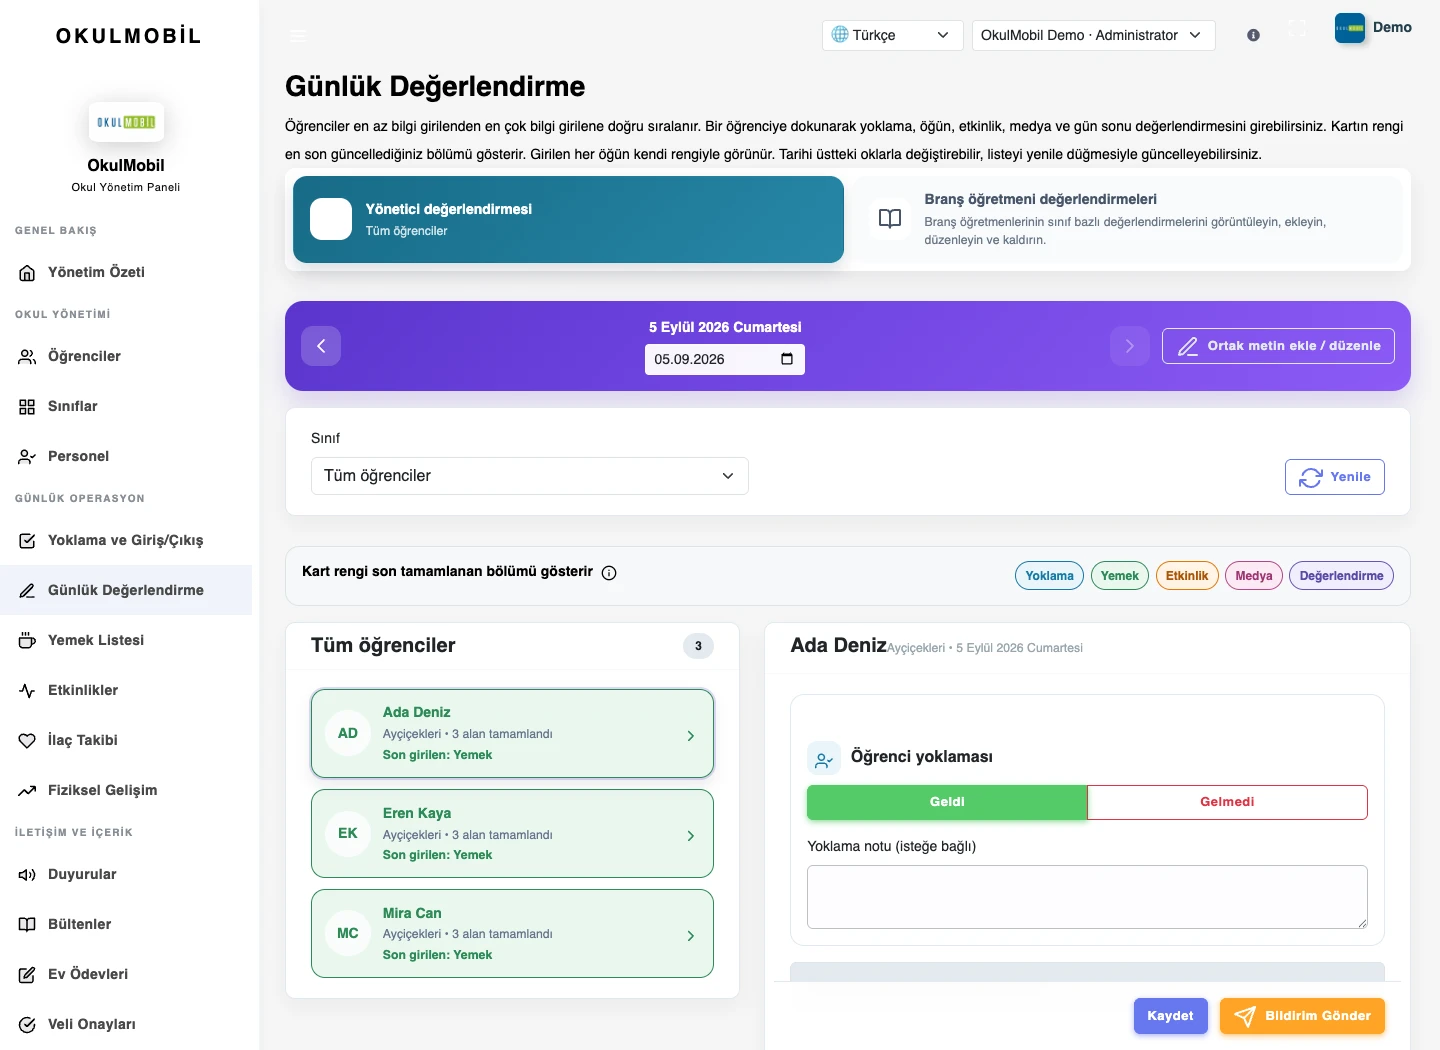The height and width of the screenshot is (1050, 1440).
Task: Click the info icon in top bar
Action: tap(1253, 35)
